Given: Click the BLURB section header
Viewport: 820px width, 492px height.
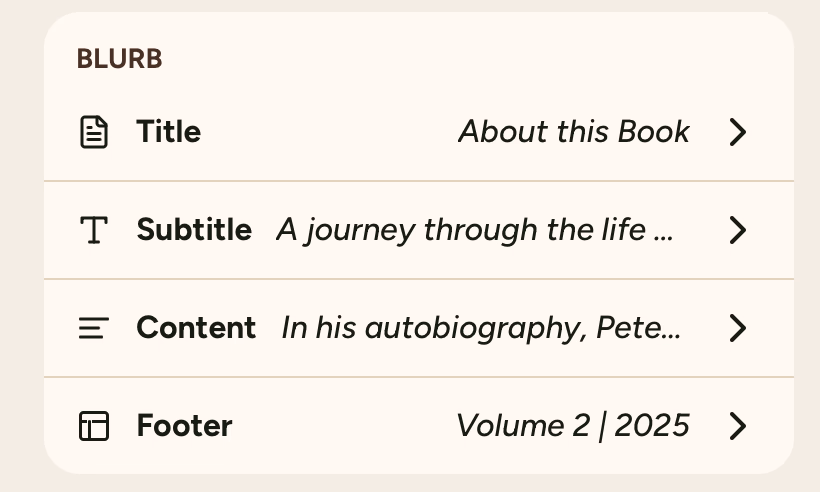Looking at the screenshot, I should click(119, 60).
